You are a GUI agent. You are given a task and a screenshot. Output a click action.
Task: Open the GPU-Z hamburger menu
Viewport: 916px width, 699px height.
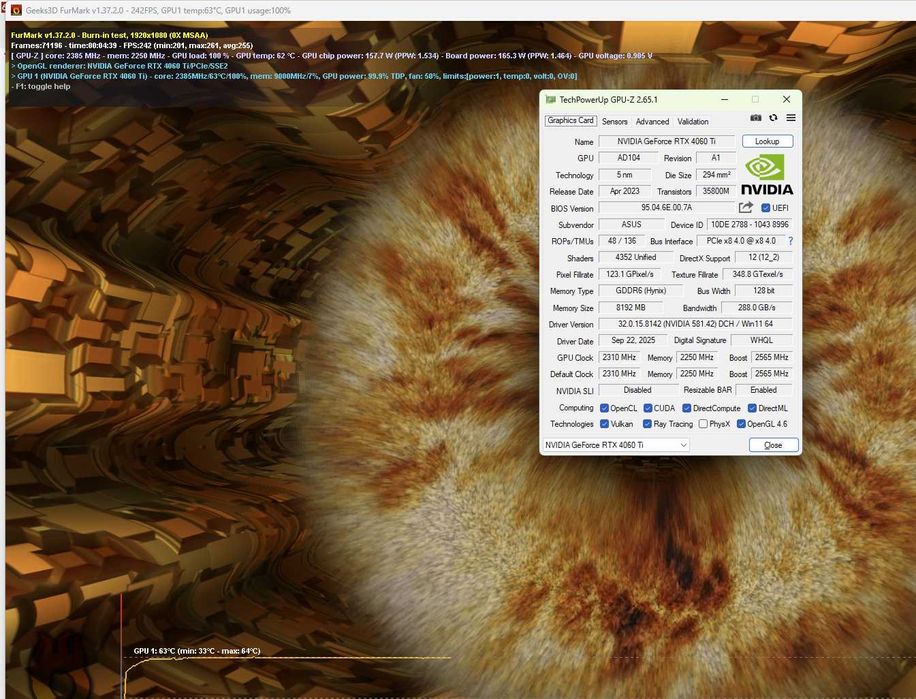click(791, 118)
